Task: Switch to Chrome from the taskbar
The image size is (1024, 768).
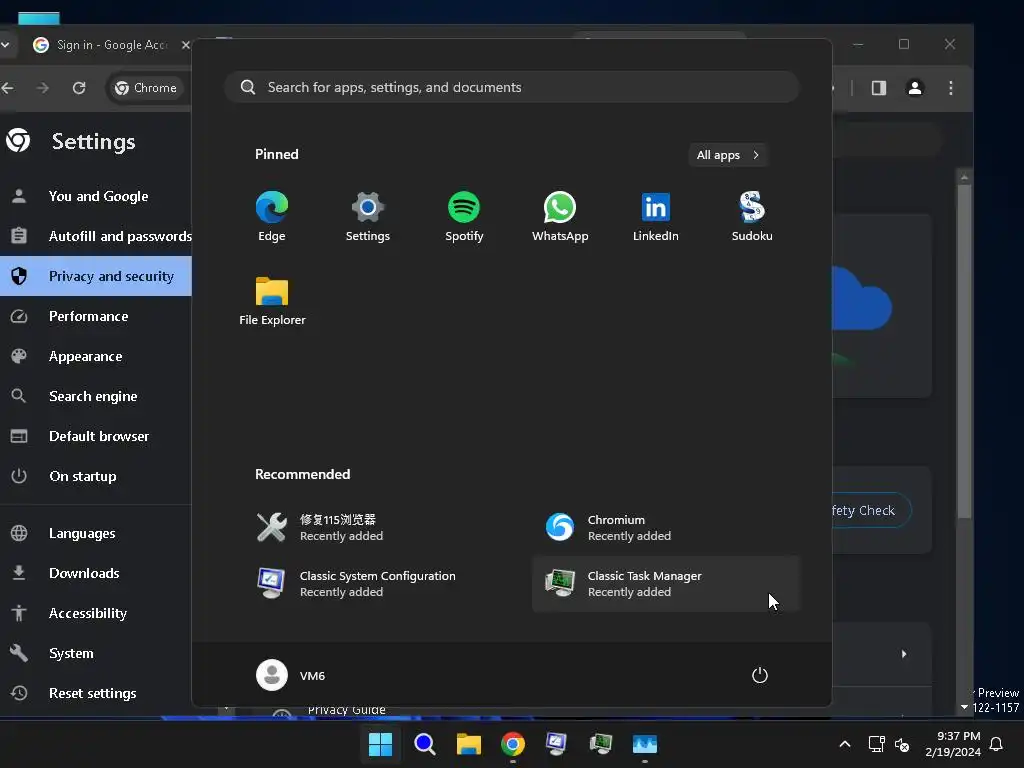Action: [x=513, y=744]
